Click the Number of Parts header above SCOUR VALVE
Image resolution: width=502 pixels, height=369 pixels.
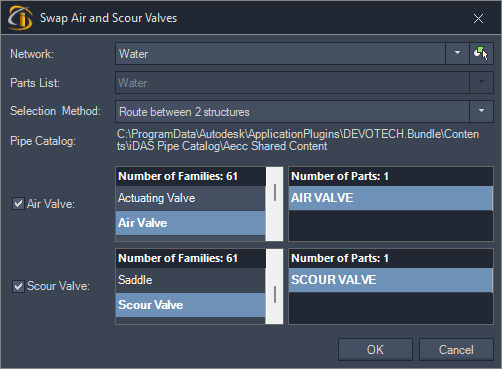point(391,258)
